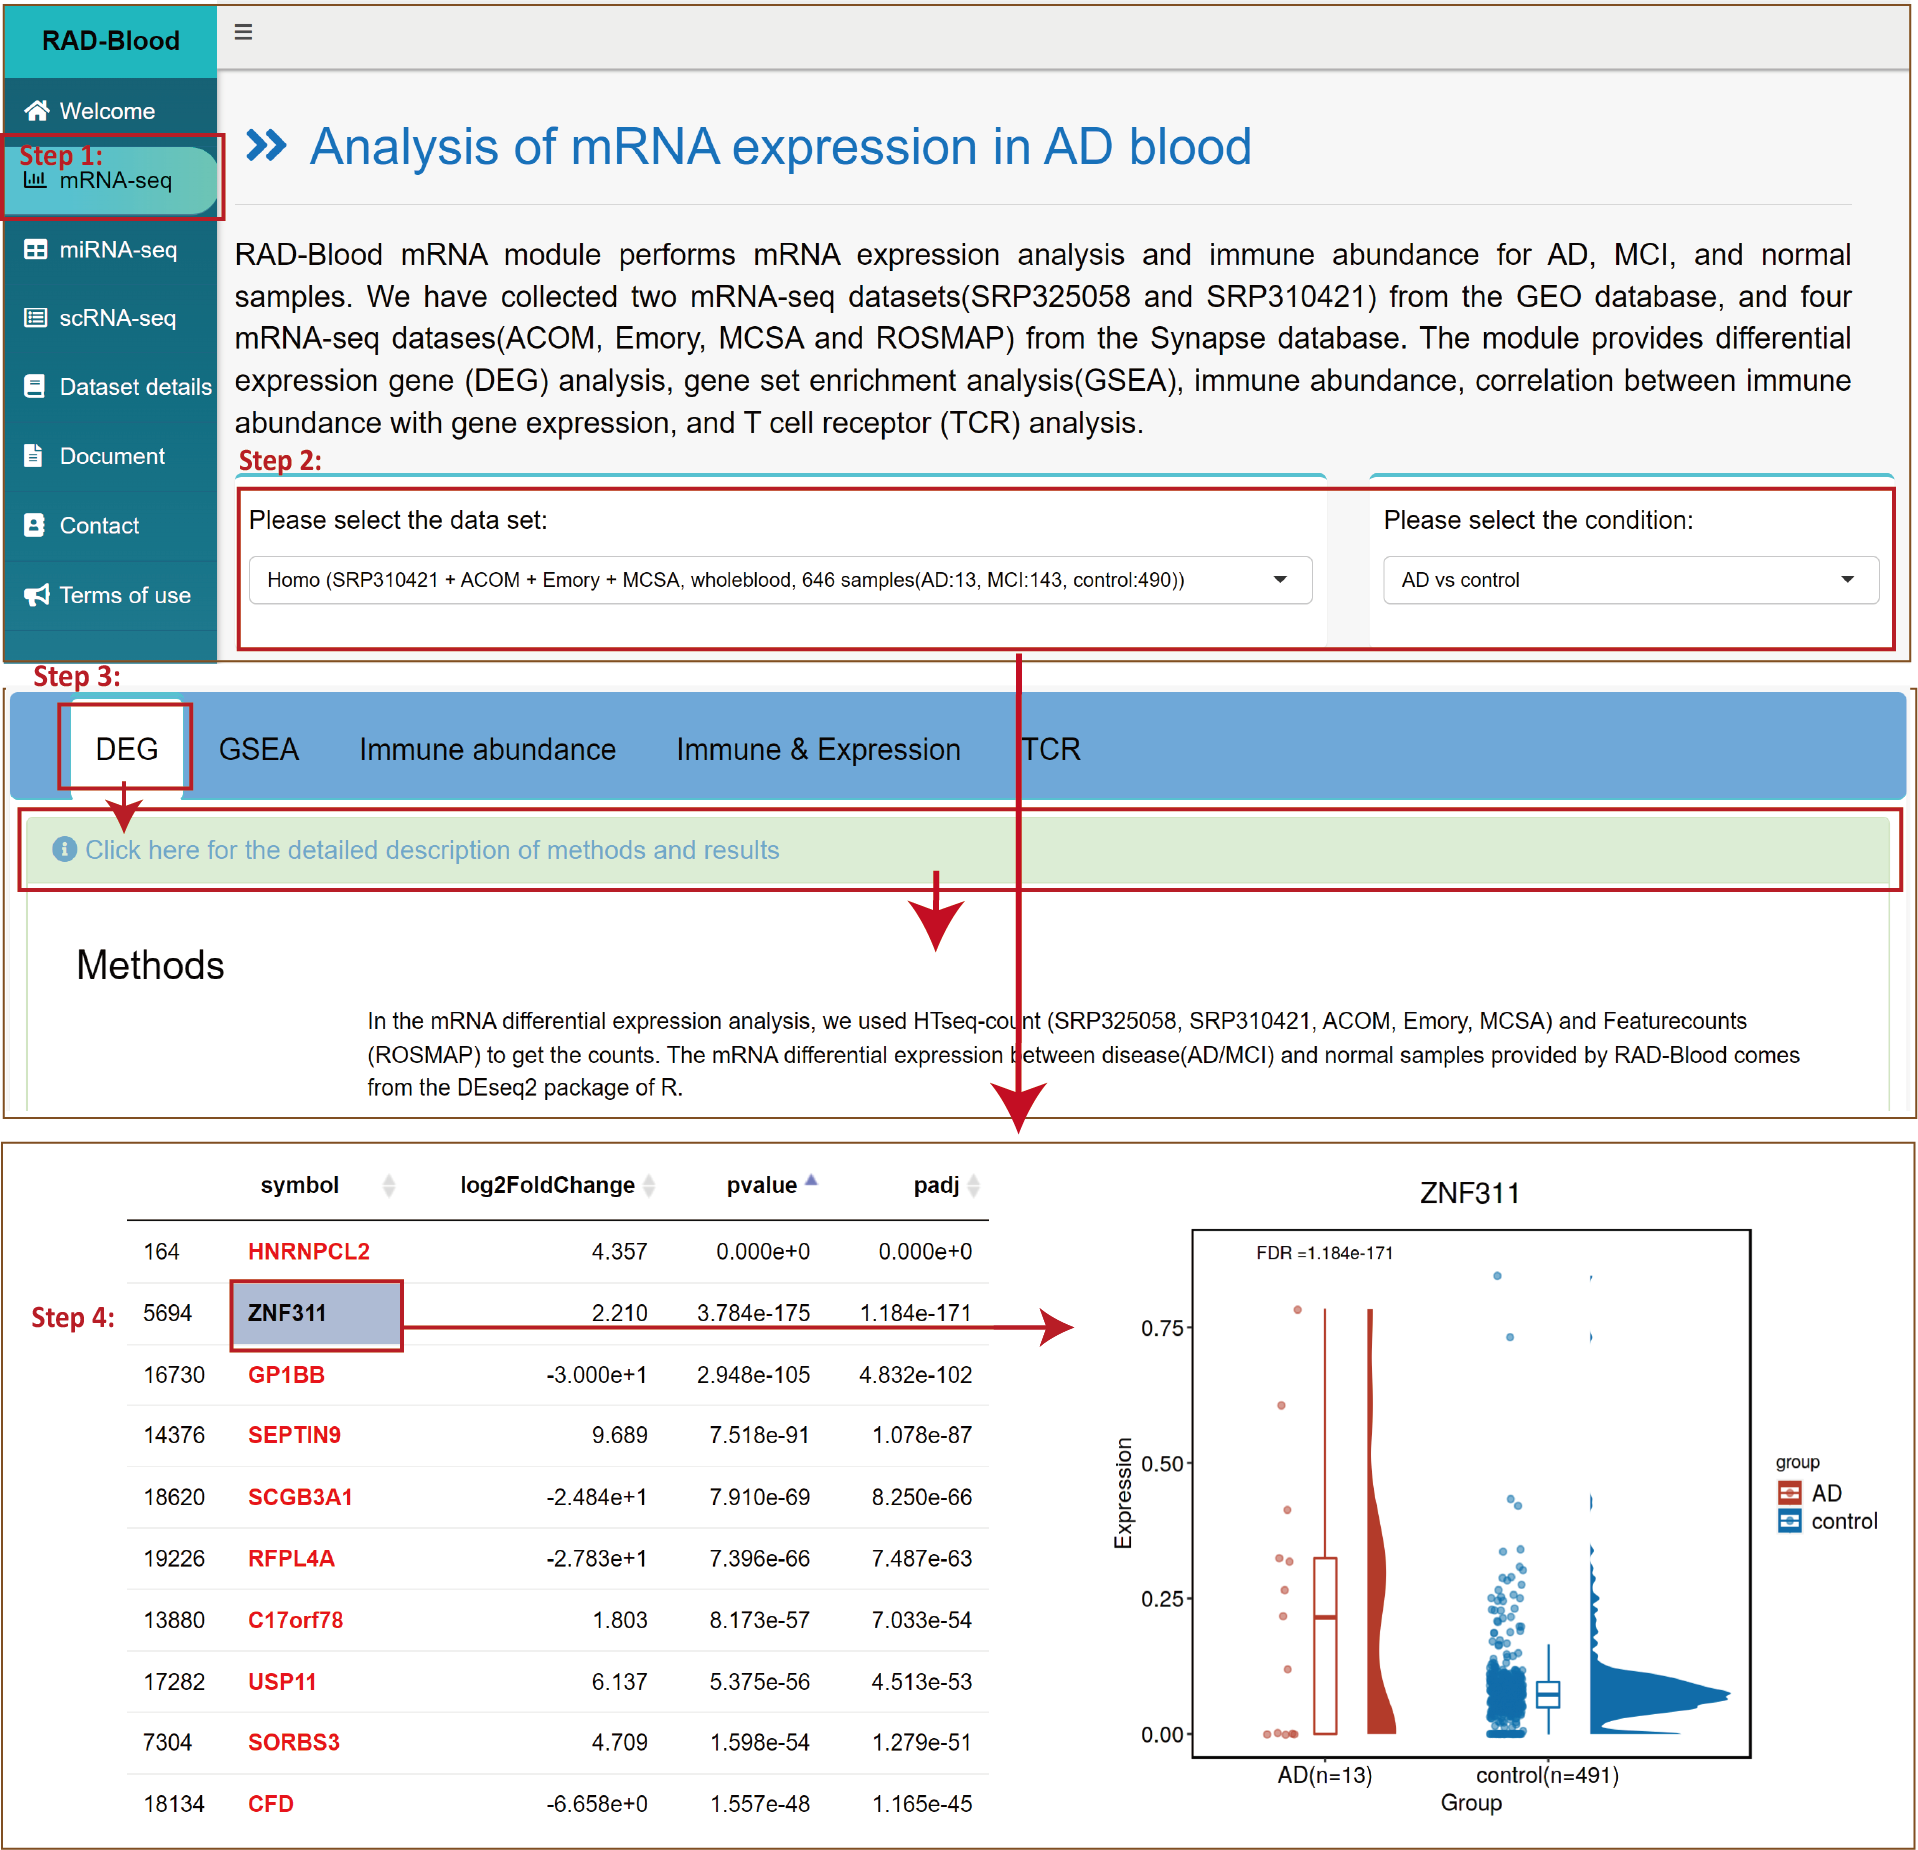Click the Document file icon
1918x1850 pixels.
(33, 455)
